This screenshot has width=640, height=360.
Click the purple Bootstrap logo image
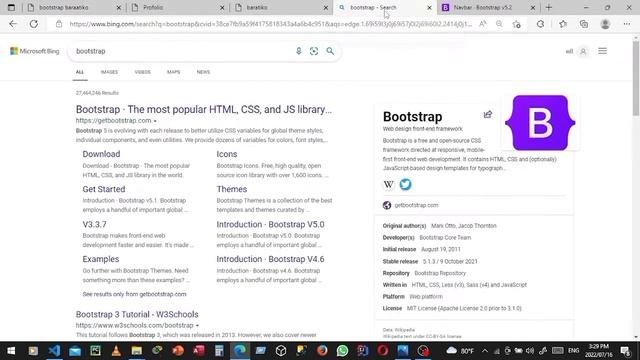click(540, 123)
